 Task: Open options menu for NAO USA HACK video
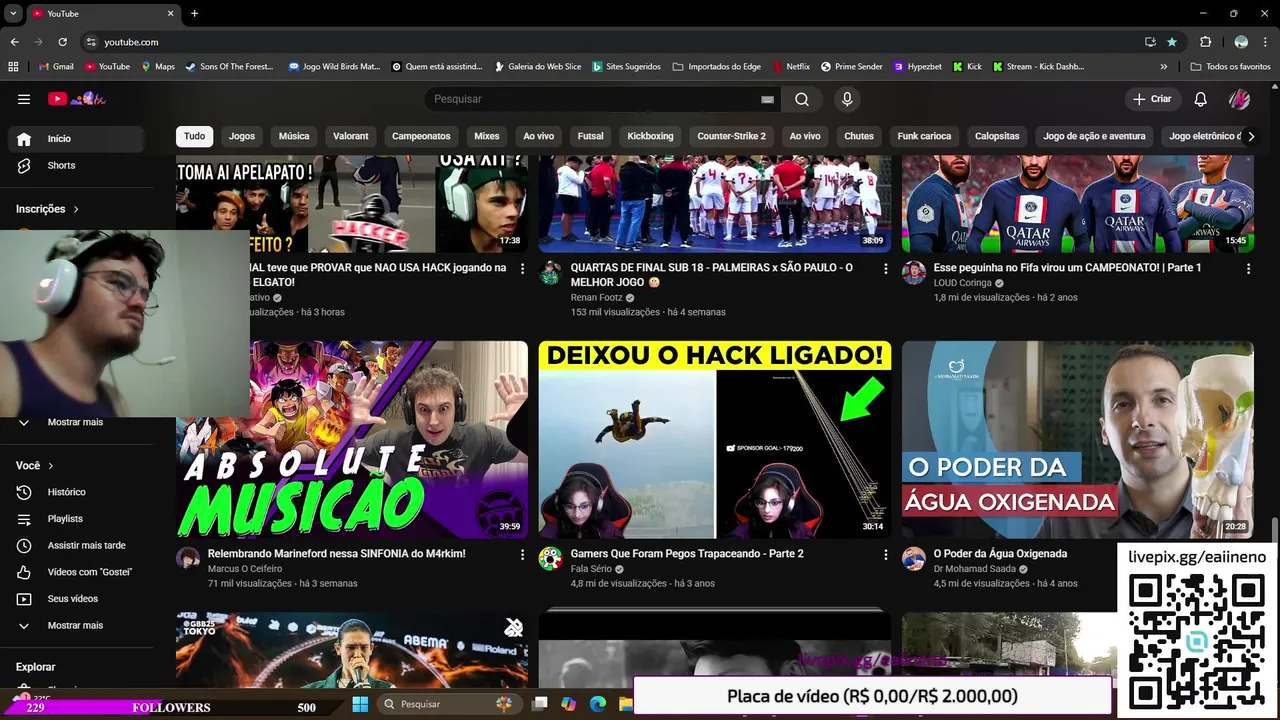pos(522,268)
